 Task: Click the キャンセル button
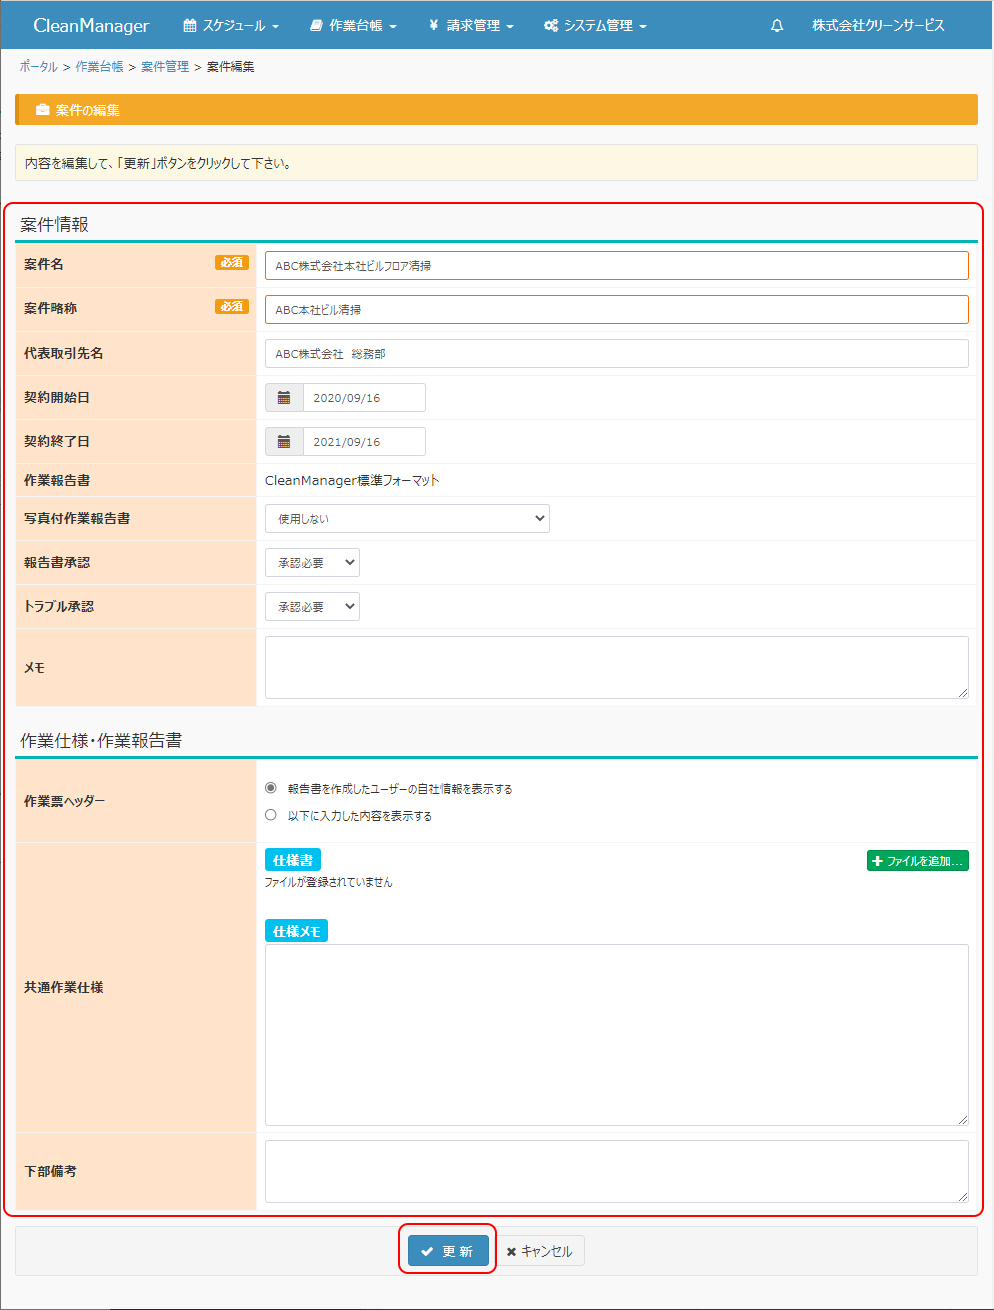click(540, 1251)
